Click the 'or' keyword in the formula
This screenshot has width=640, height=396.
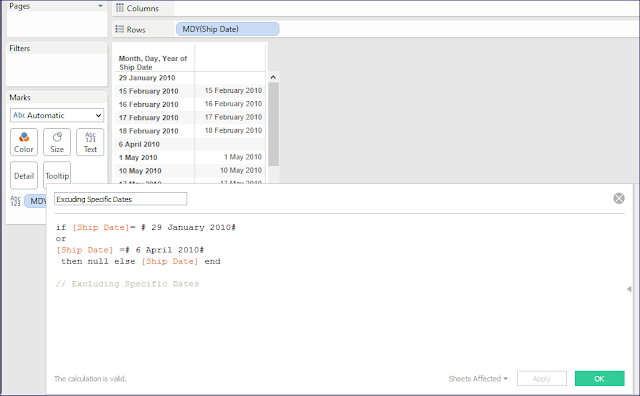point(61,239)
